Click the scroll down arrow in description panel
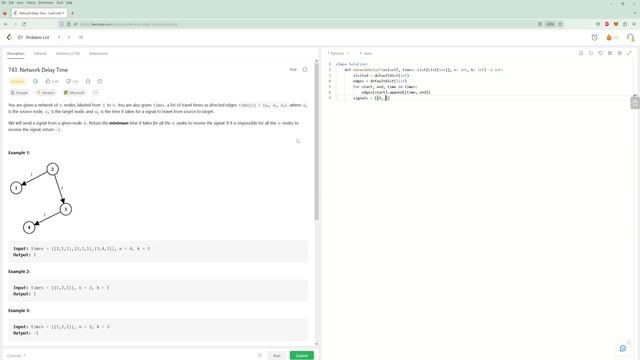Image resolution: width=640 pixels, height=360 pixels. pyautogui.click(x=316, y=344)
